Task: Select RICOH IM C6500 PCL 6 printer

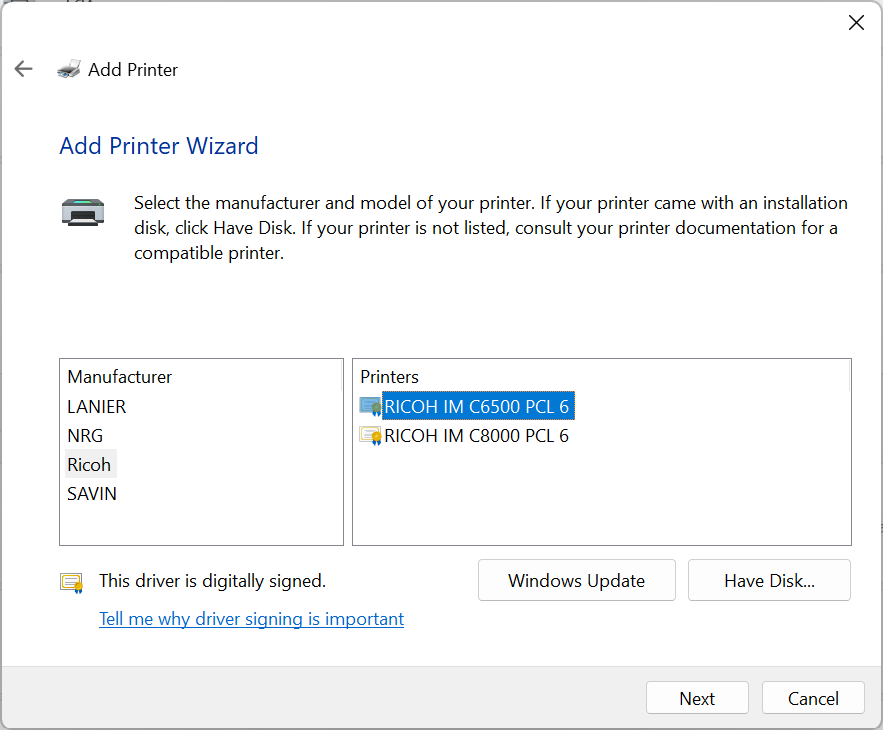Action: point(477,406)
